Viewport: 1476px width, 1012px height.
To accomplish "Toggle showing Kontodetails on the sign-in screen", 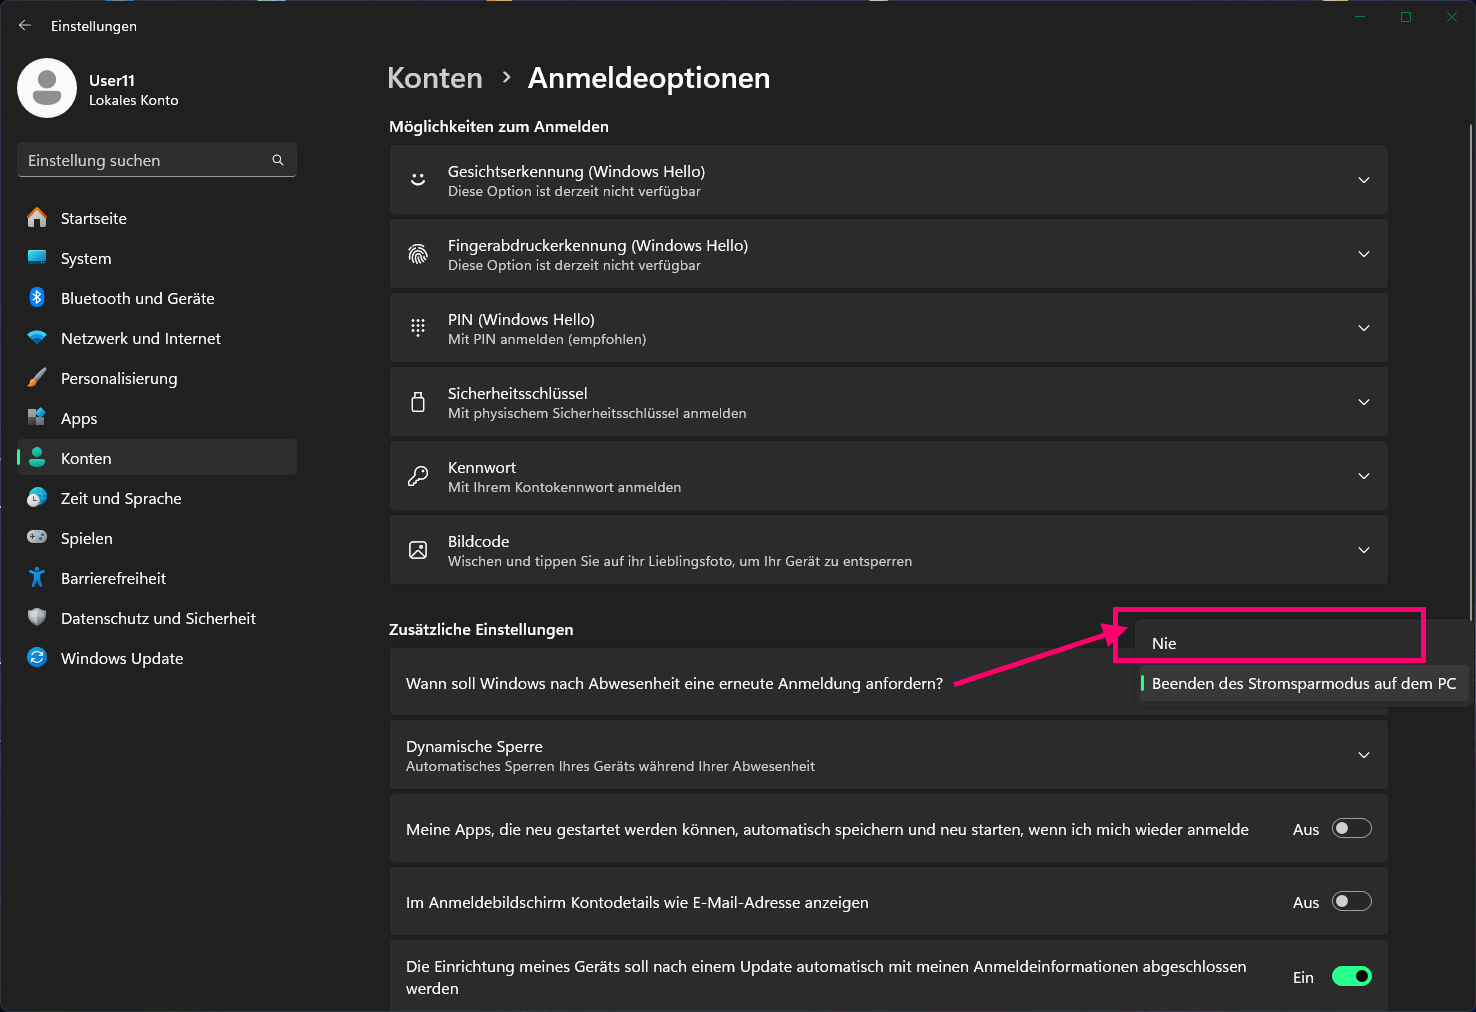I will click(x=1351, y=901).
